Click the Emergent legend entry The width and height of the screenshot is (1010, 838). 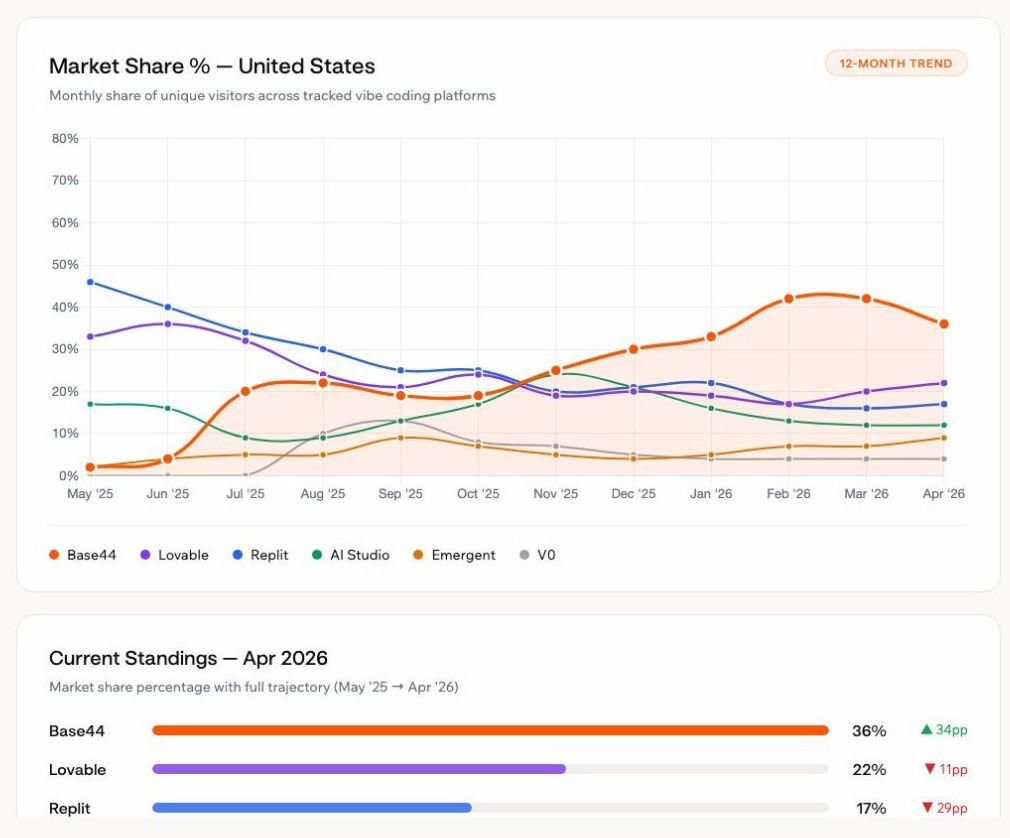coord(454,555)
